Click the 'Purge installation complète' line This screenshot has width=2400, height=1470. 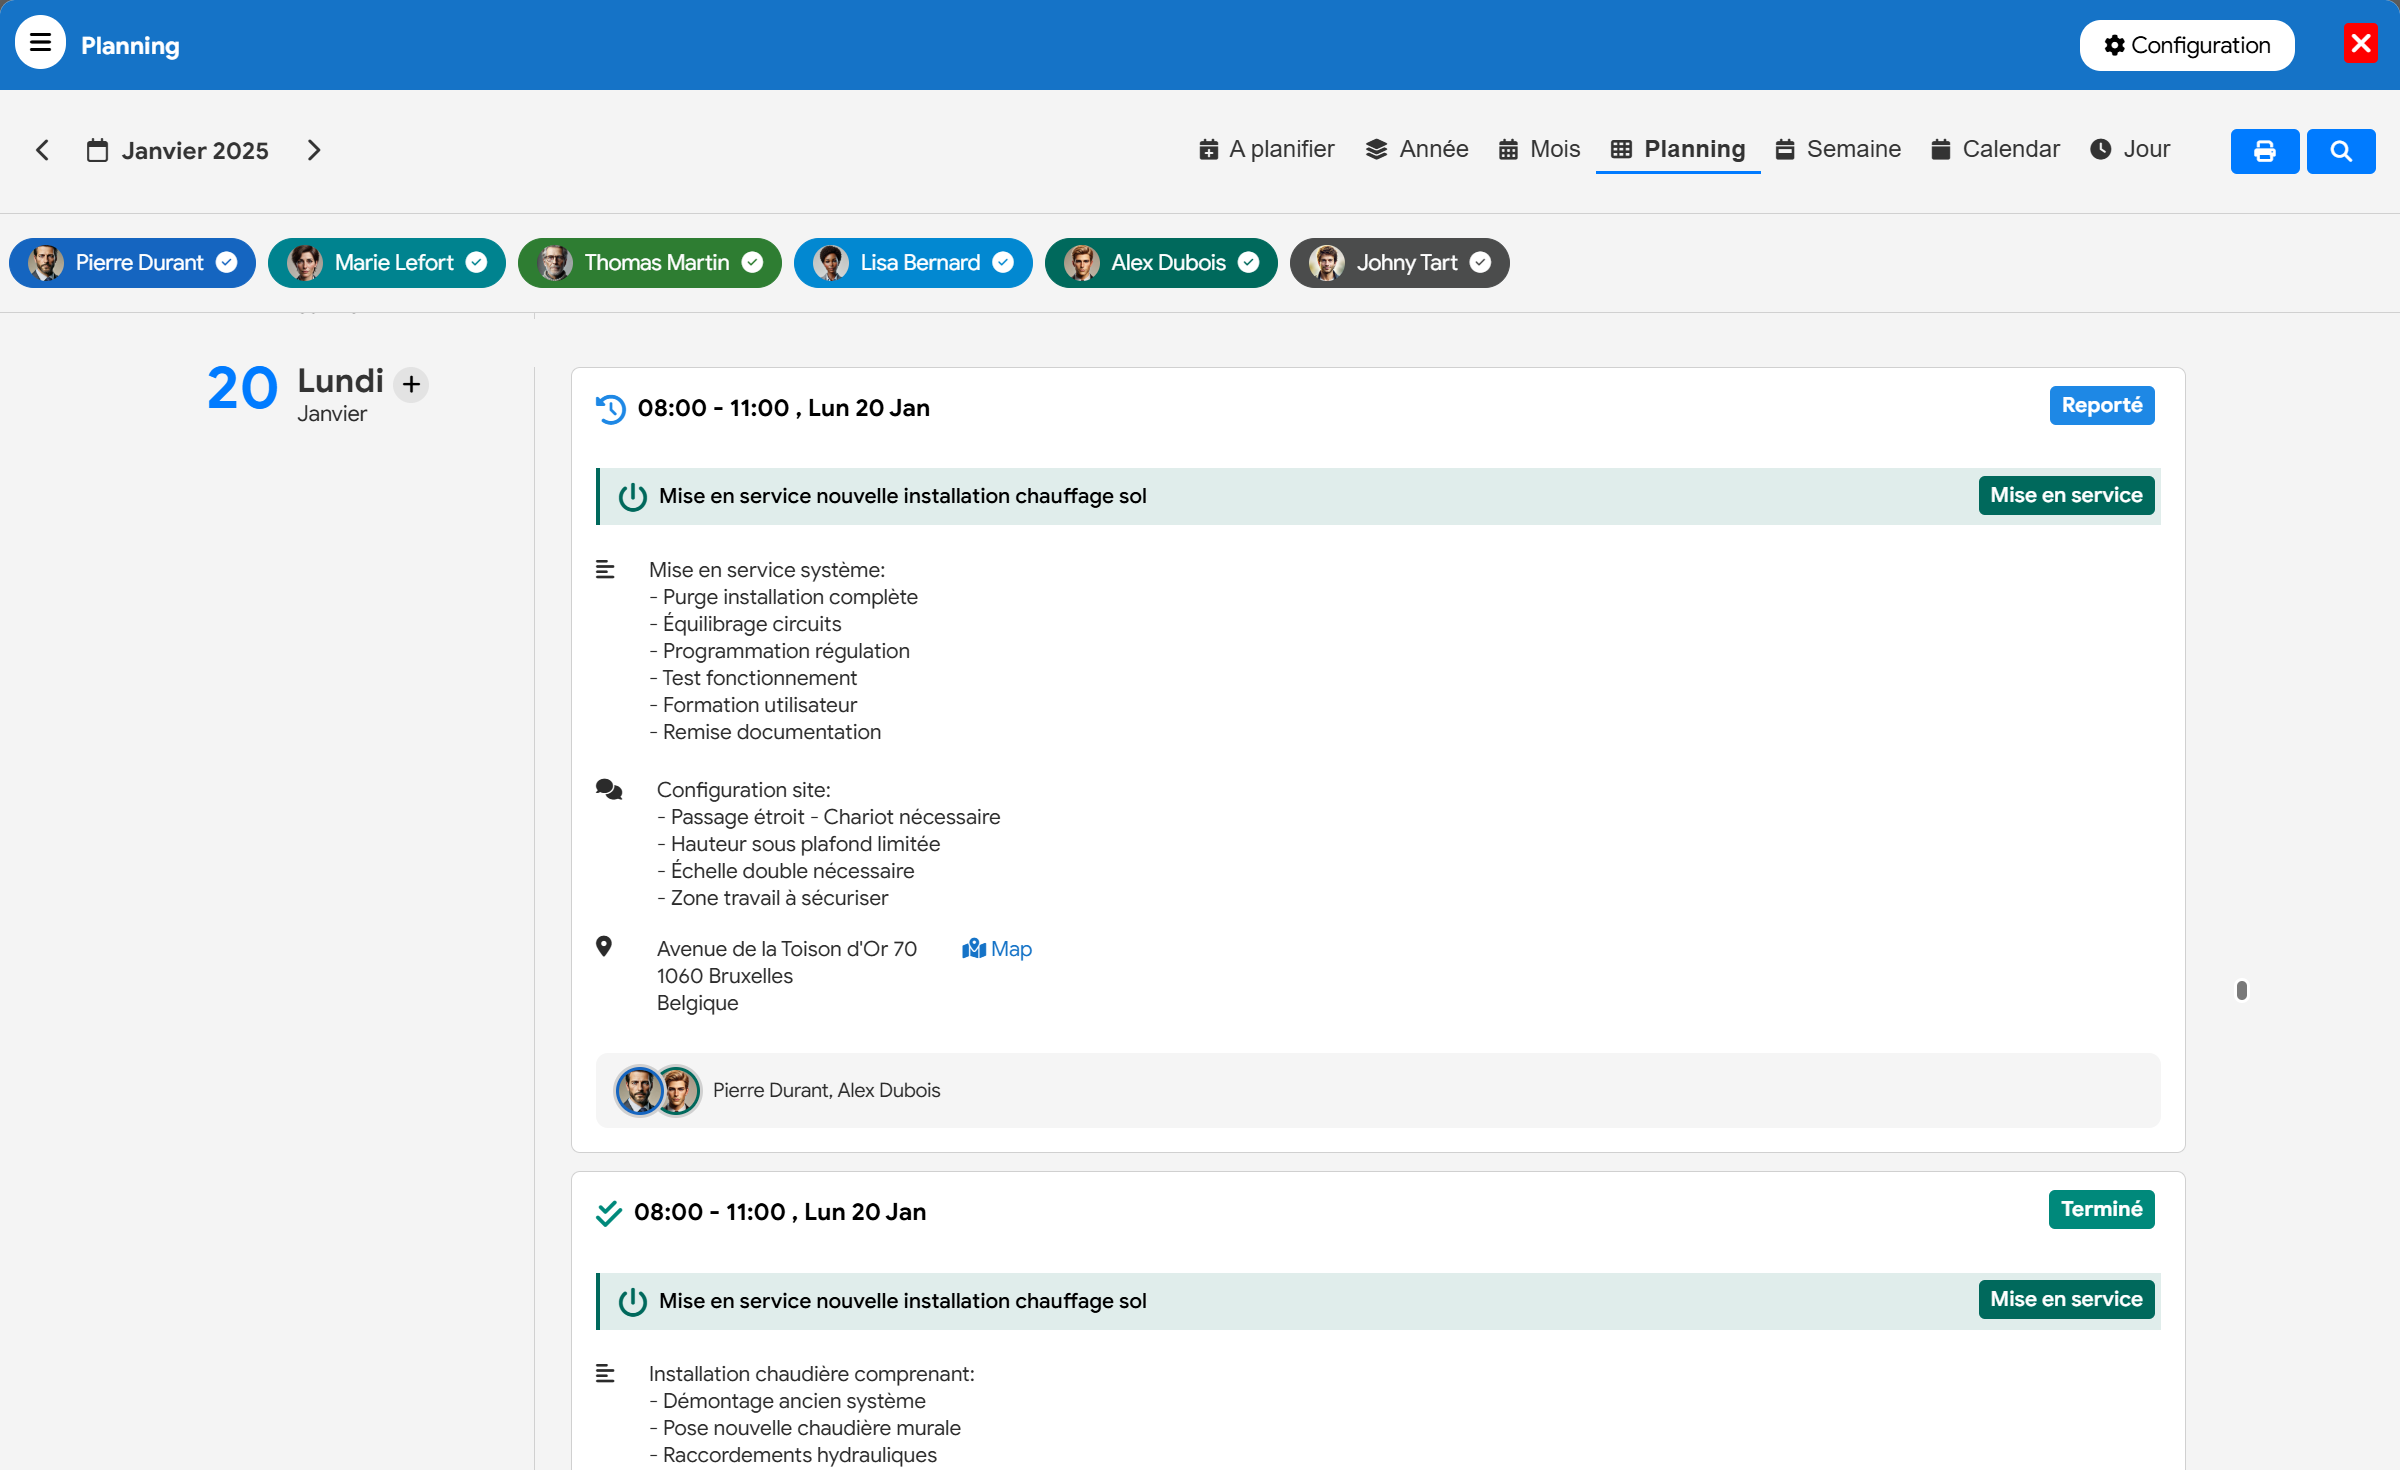coord(784,597)
